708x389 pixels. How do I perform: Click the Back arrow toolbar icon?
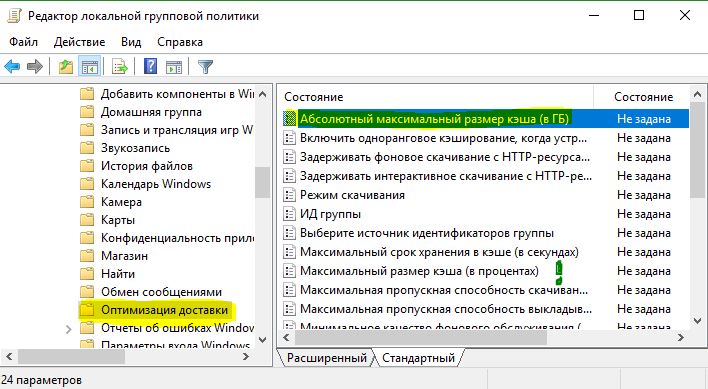[12, 67]
